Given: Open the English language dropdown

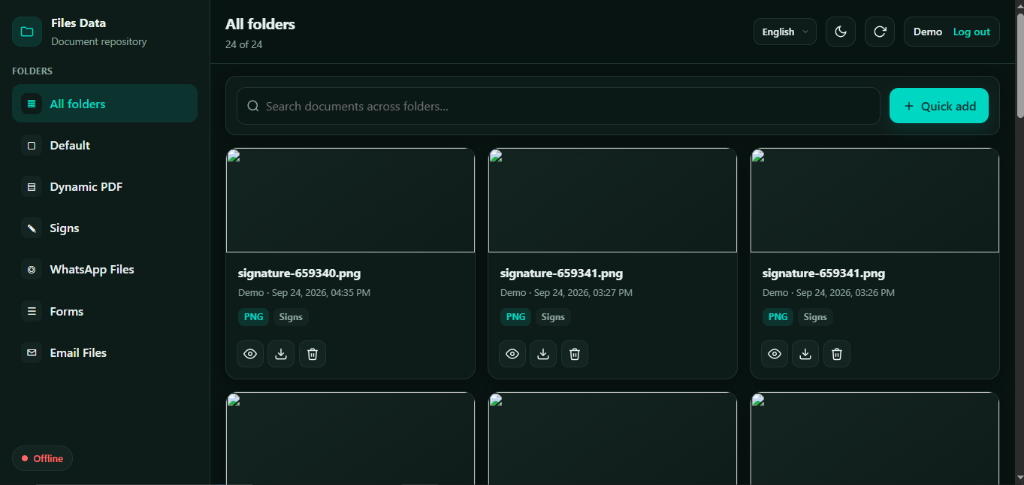Looking at the screenshot, I should click(x=785, y=32).
